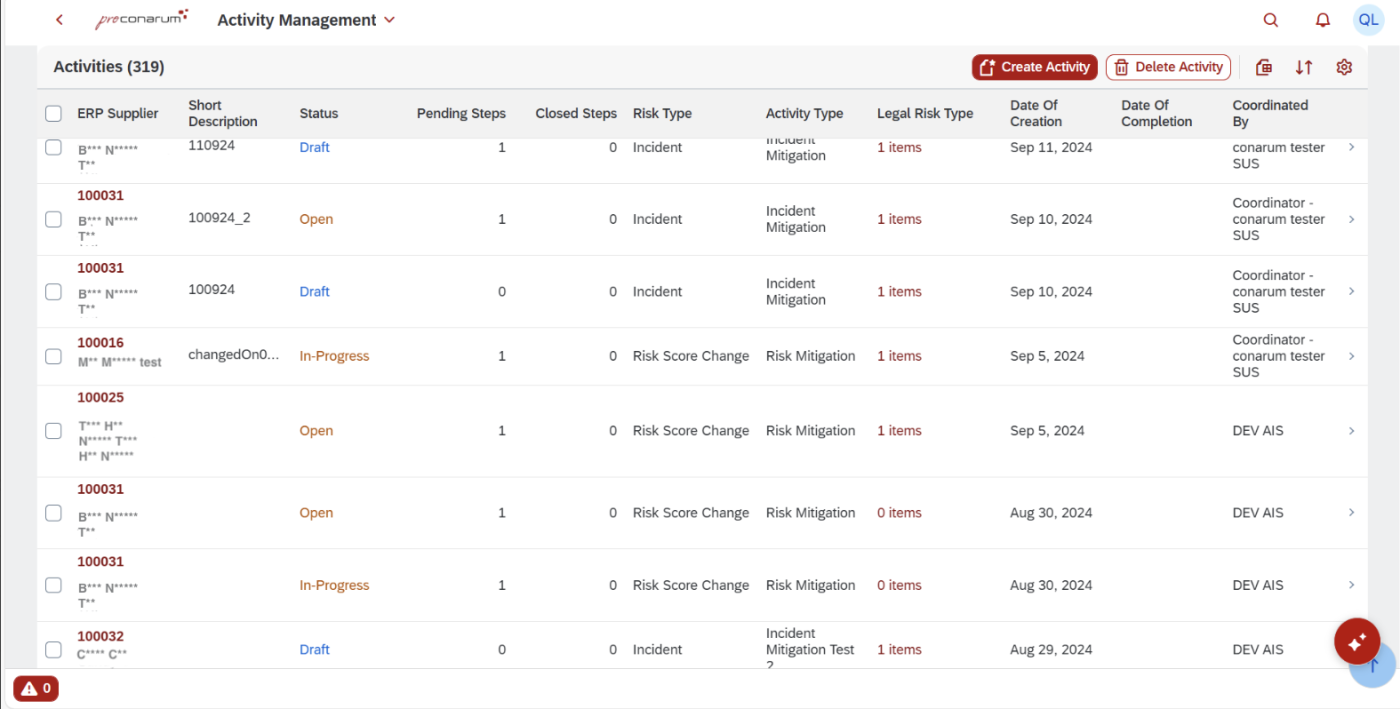Click the red sparkle assistant button
This screenshot has width=1400, height=709.
tap(1357, 642)
